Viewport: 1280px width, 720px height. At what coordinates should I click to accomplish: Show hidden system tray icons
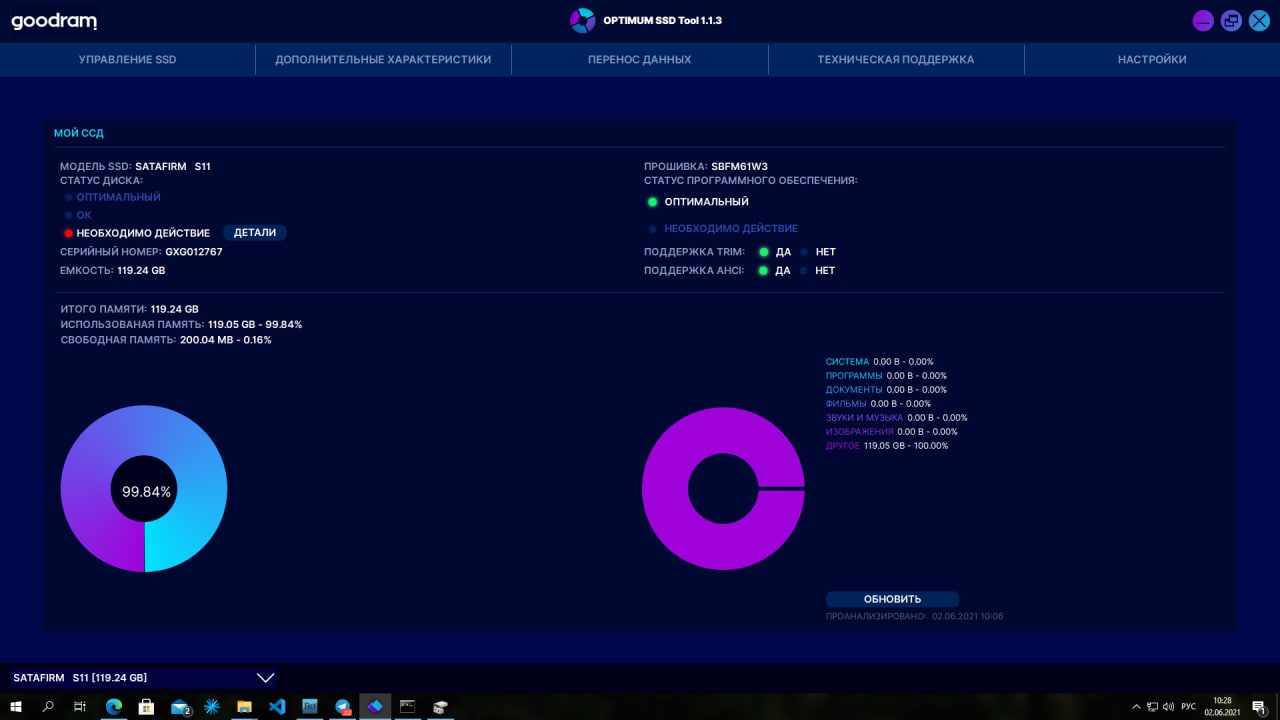coord(1136,706)
